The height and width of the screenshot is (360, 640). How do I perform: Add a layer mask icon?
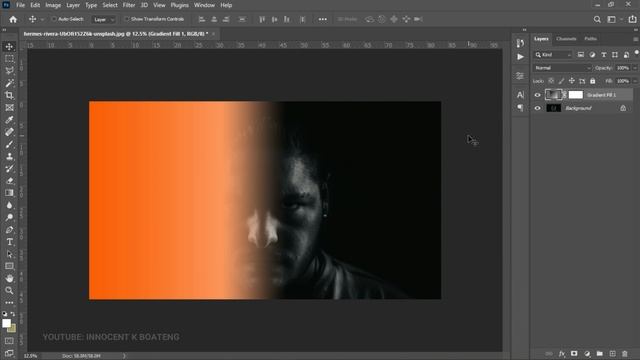point(574,353)
